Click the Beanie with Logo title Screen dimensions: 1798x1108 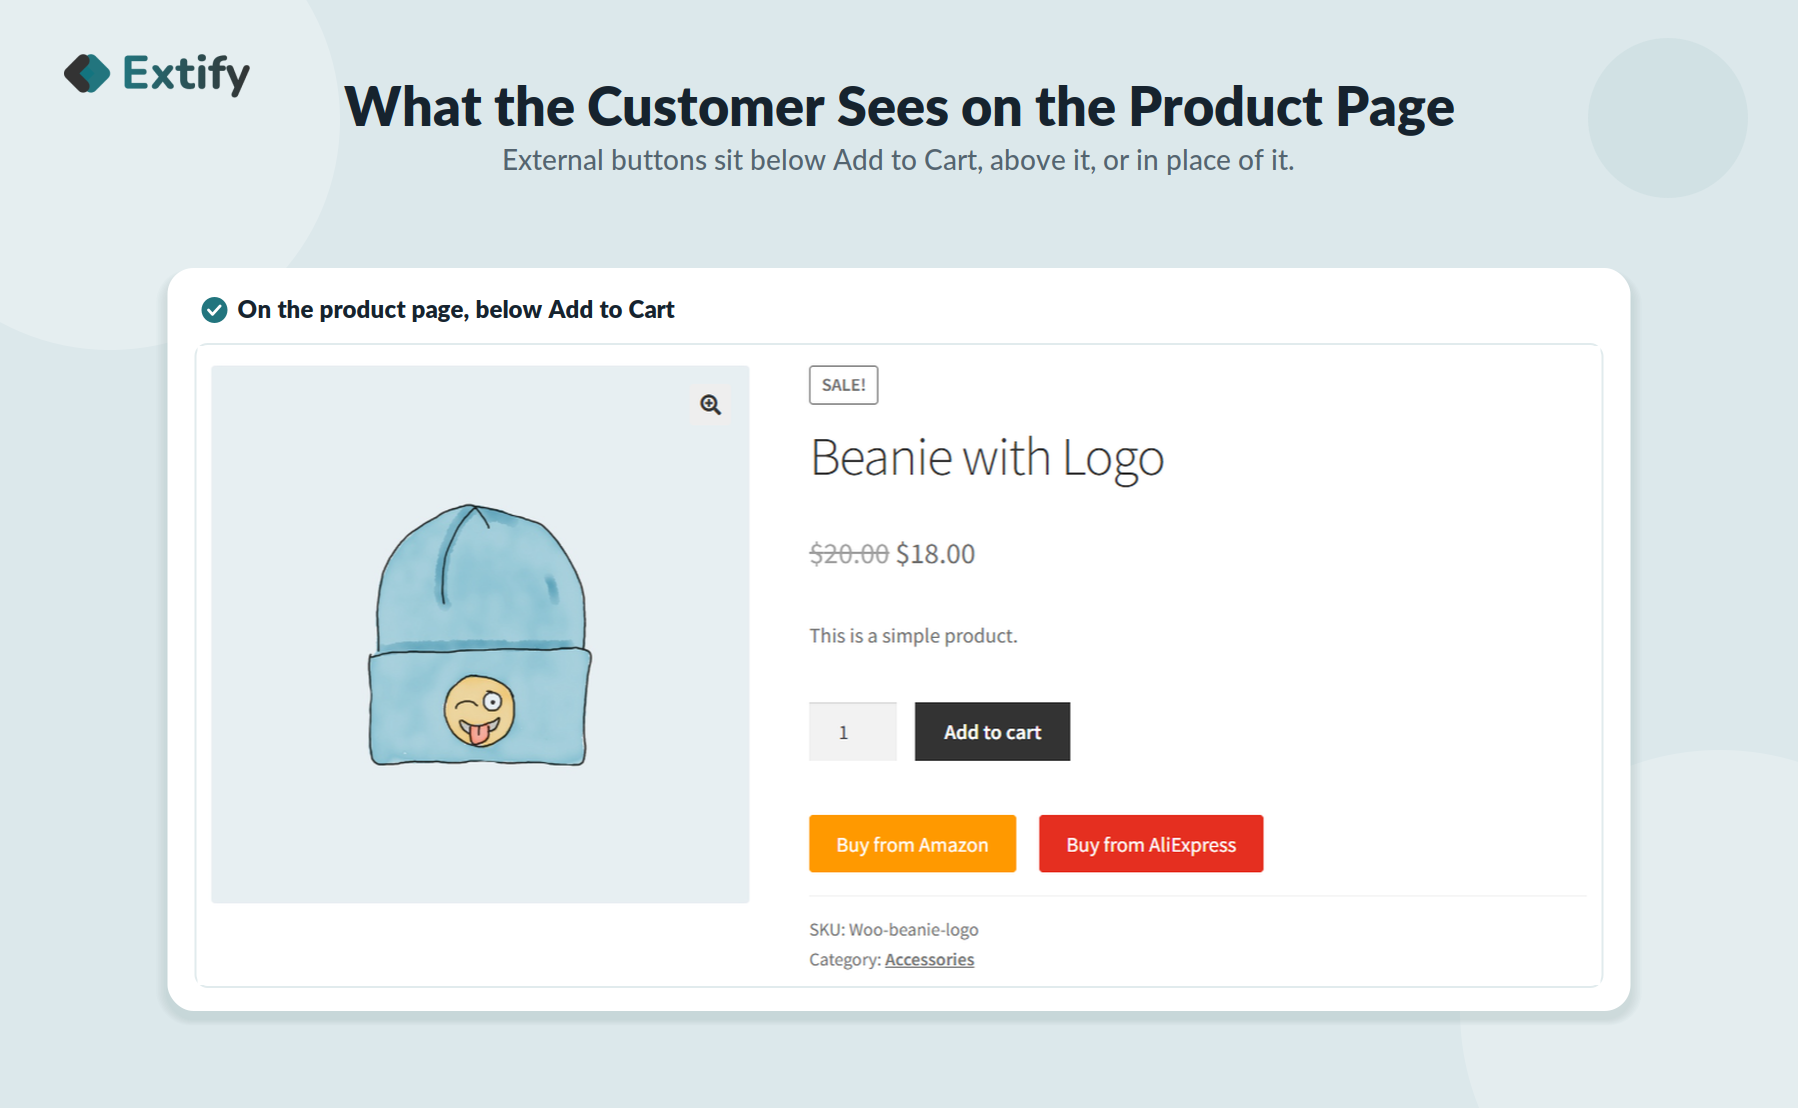(987, 458)
